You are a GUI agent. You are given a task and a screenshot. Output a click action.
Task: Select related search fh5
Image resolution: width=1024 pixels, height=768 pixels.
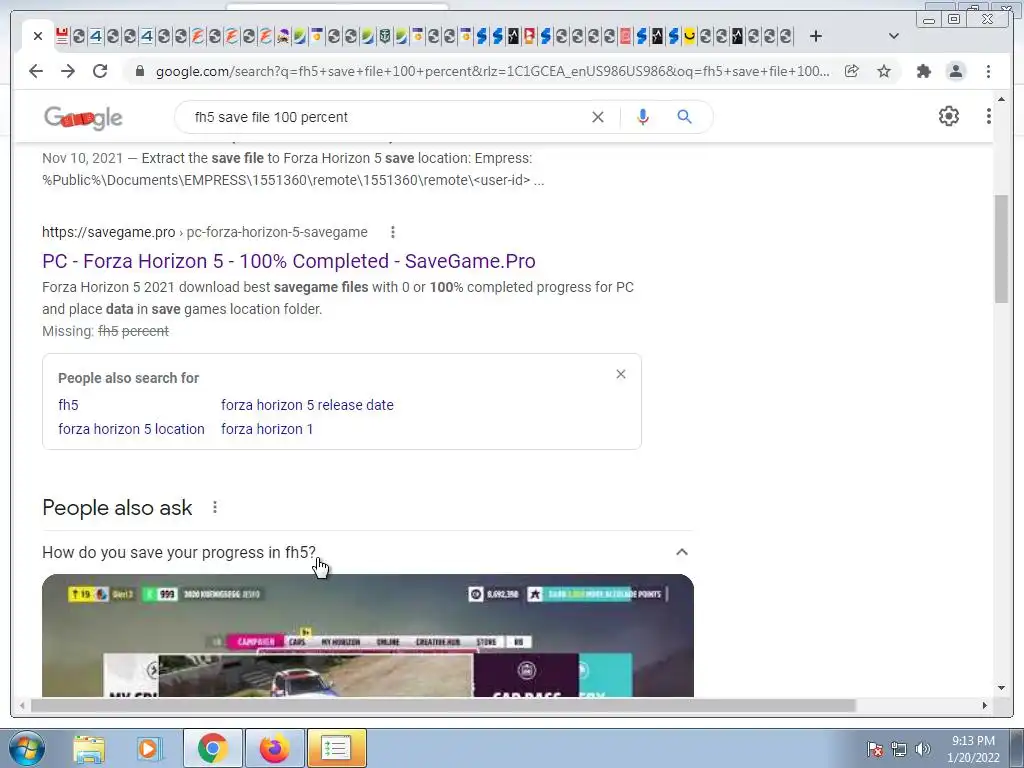(x=68, y=405)
